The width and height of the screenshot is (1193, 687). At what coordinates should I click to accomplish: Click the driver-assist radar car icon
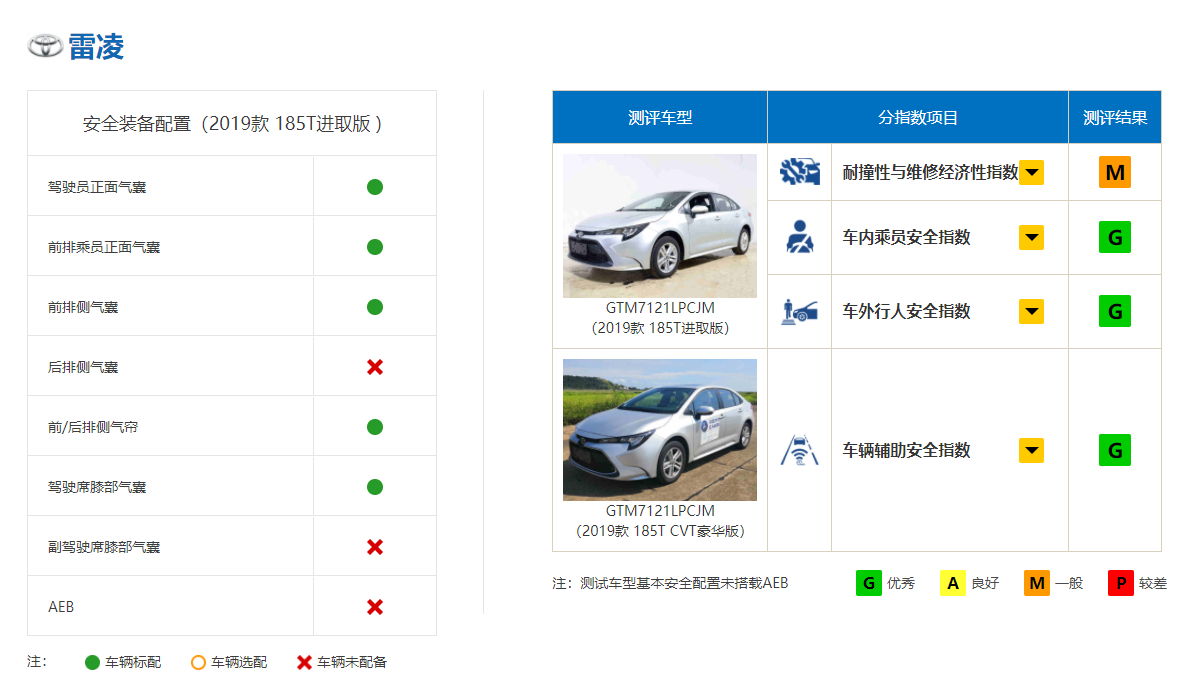click(800, 450)
